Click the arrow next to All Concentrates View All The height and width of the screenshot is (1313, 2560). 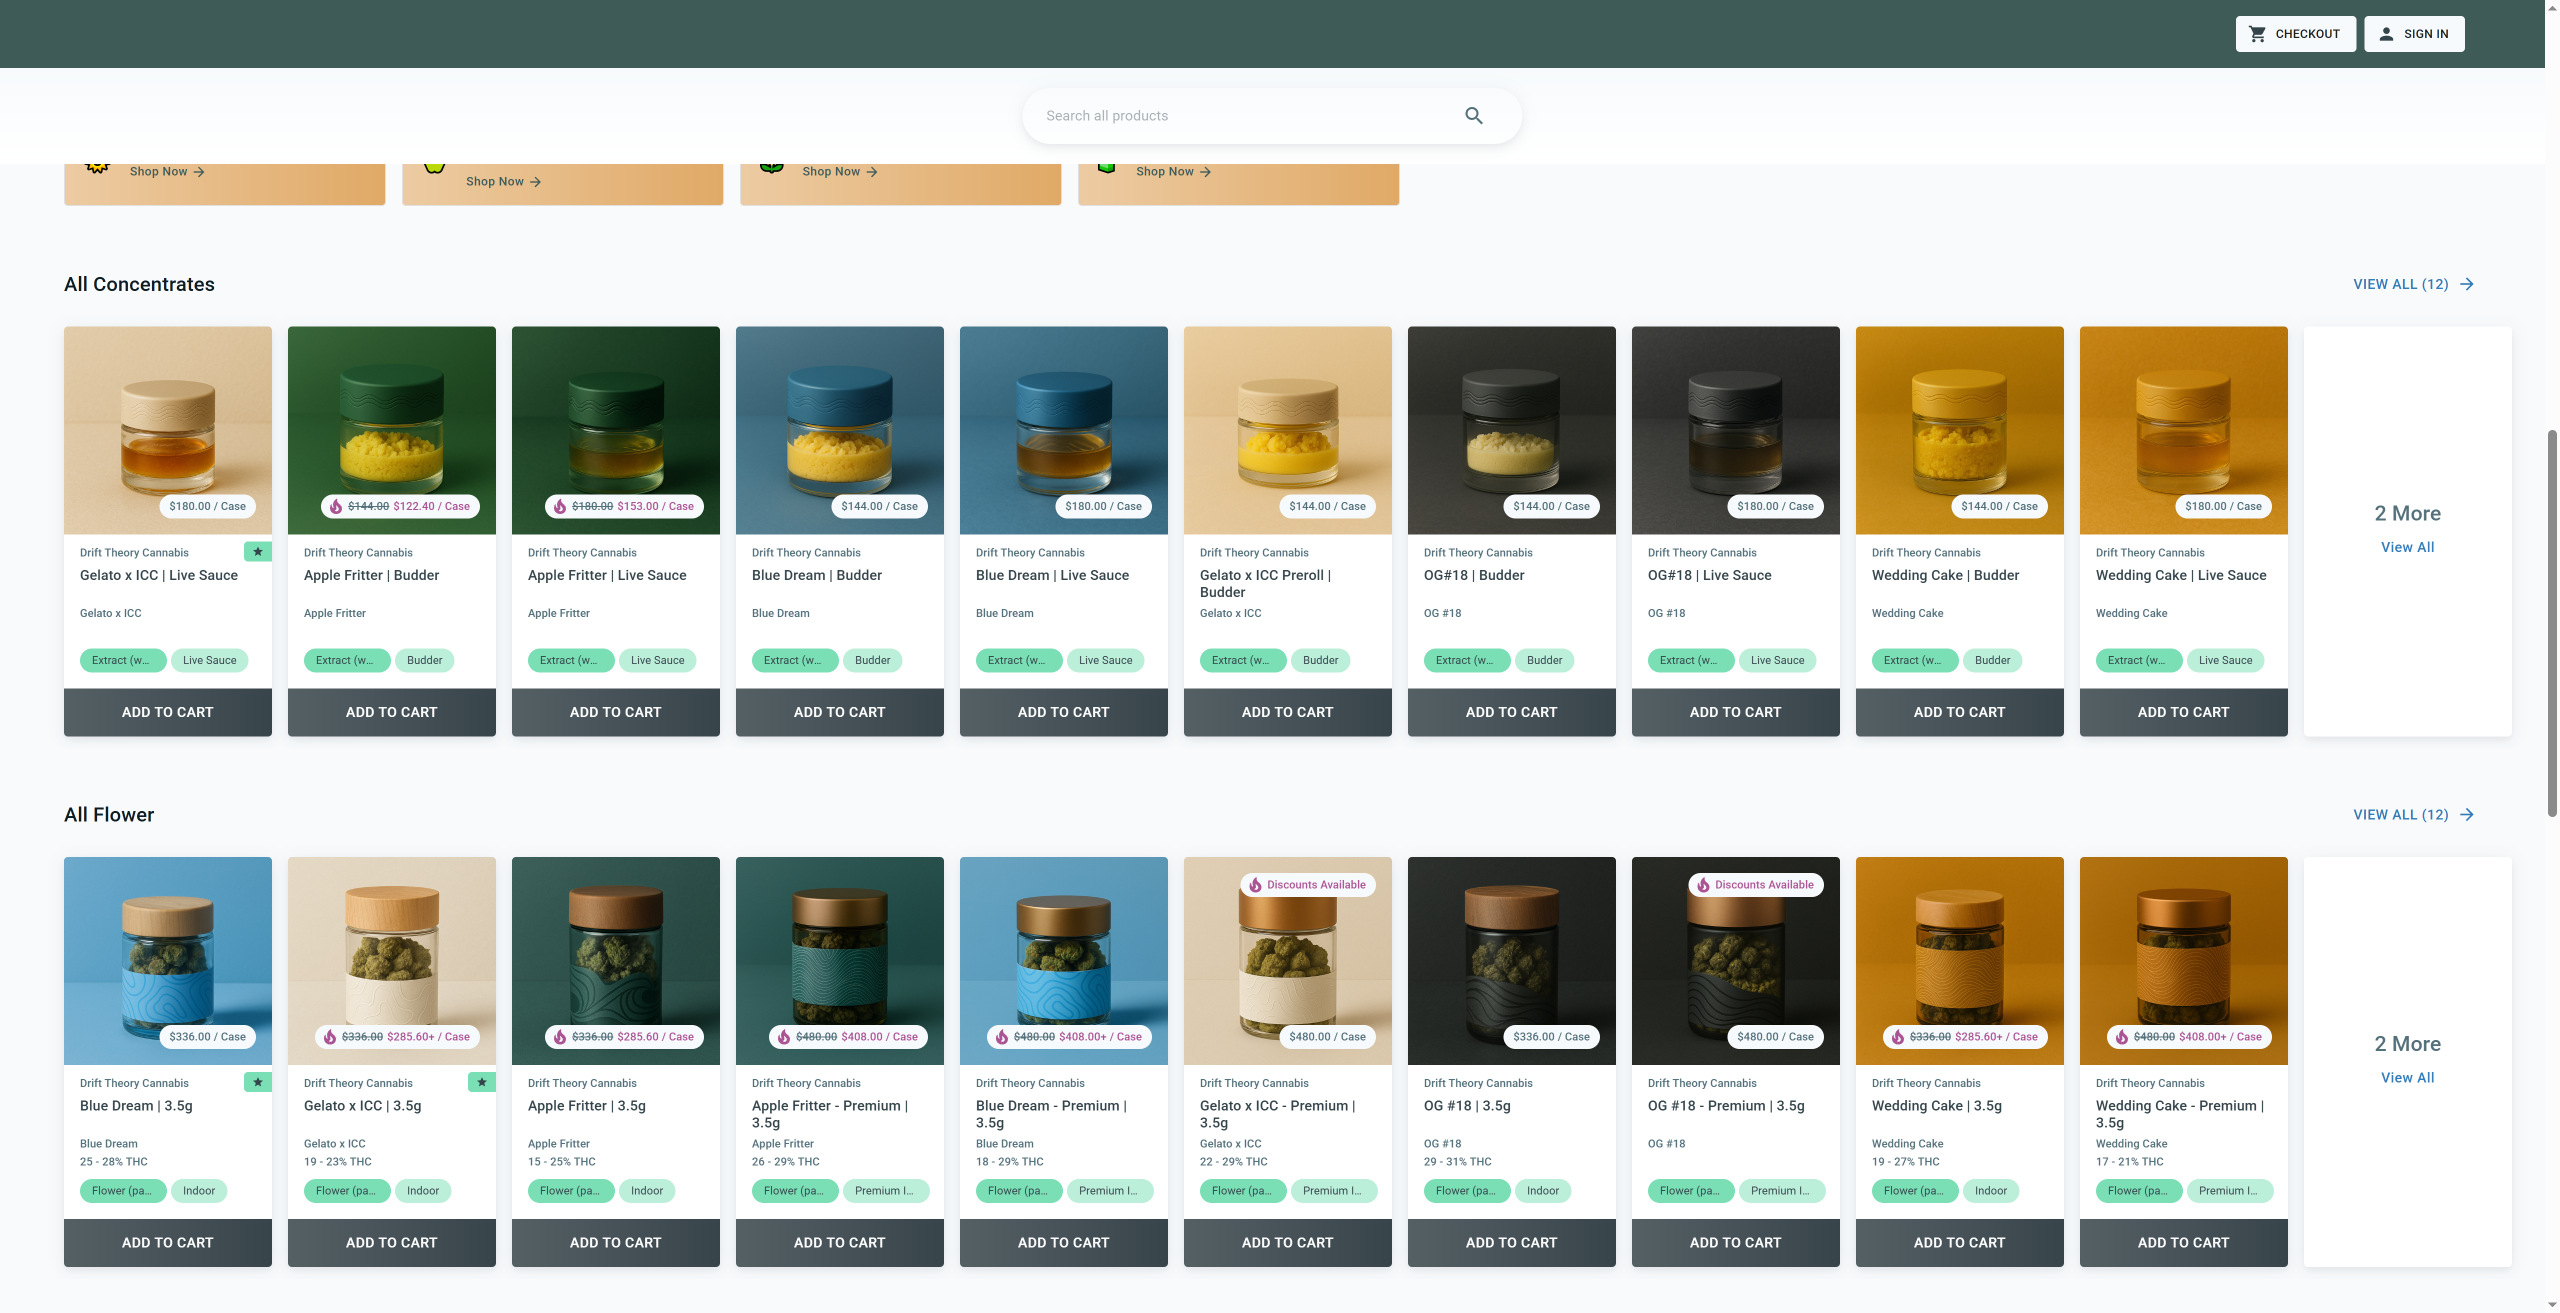point(2467,285)
